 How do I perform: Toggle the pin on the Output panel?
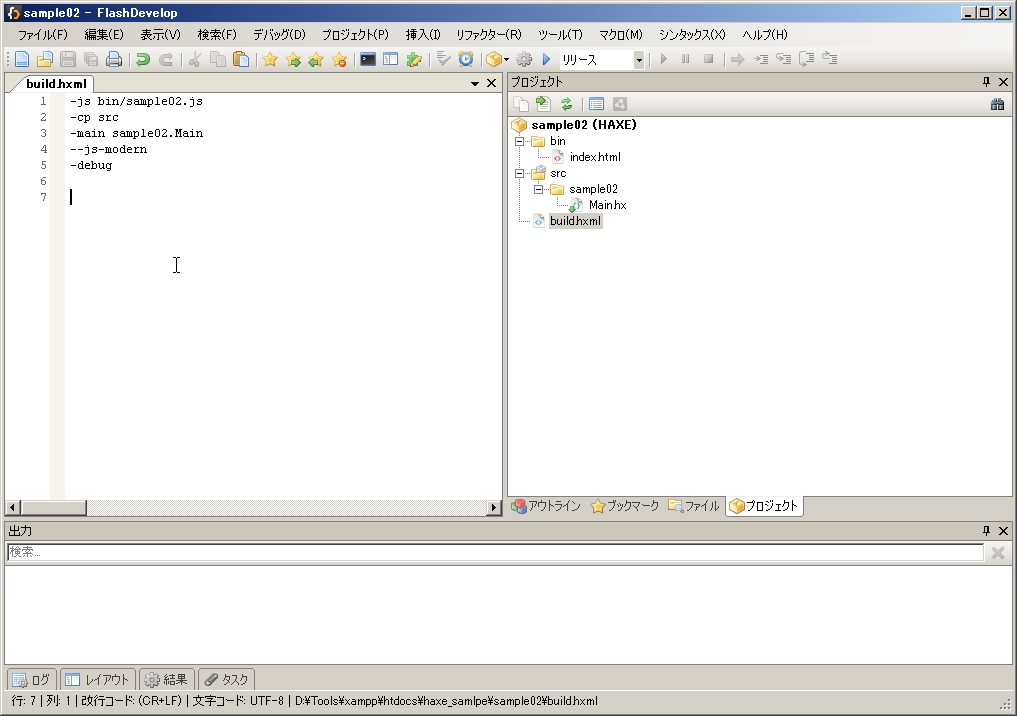(x=987, y=531)
